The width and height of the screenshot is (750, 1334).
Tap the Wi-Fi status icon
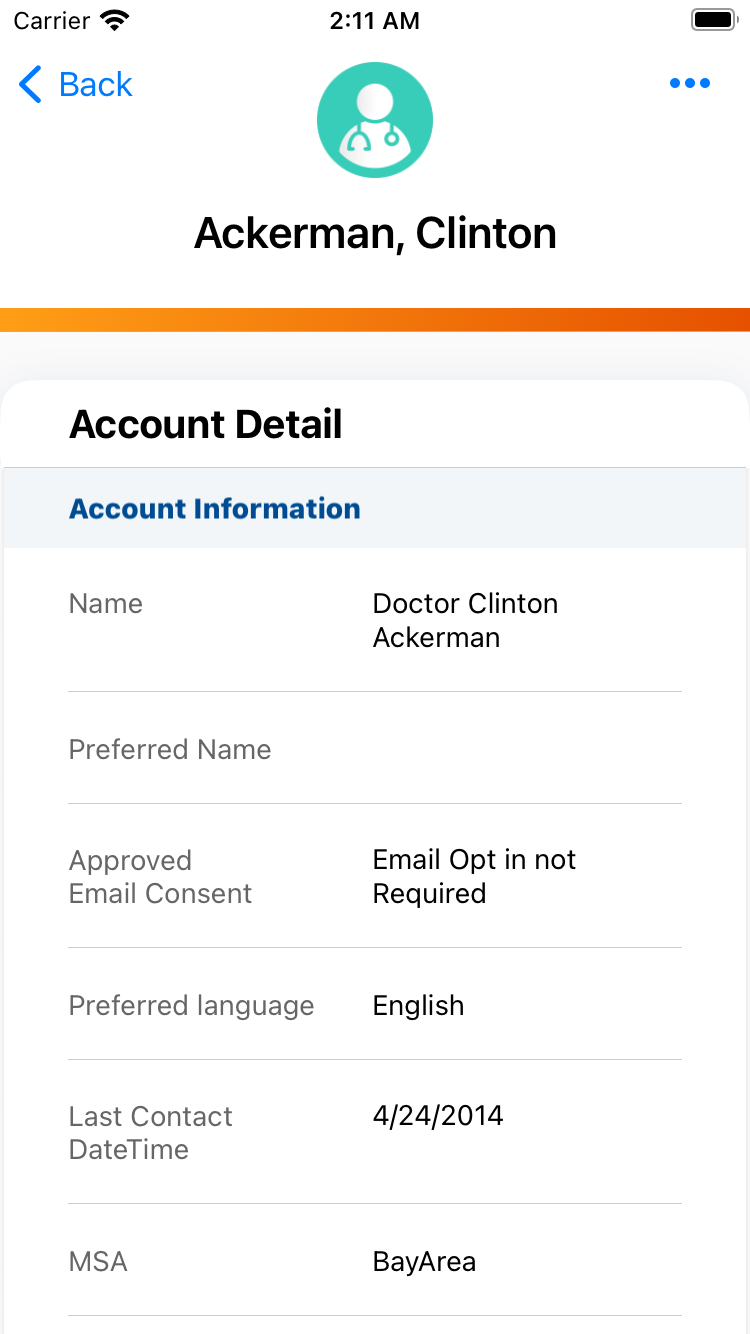[x=115, y=21]
